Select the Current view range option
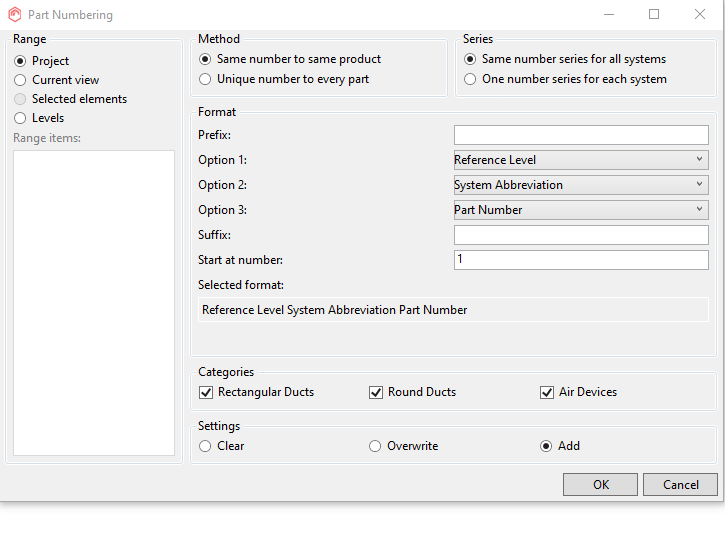This screenshot has height=543, width=725. click(20, 80)
